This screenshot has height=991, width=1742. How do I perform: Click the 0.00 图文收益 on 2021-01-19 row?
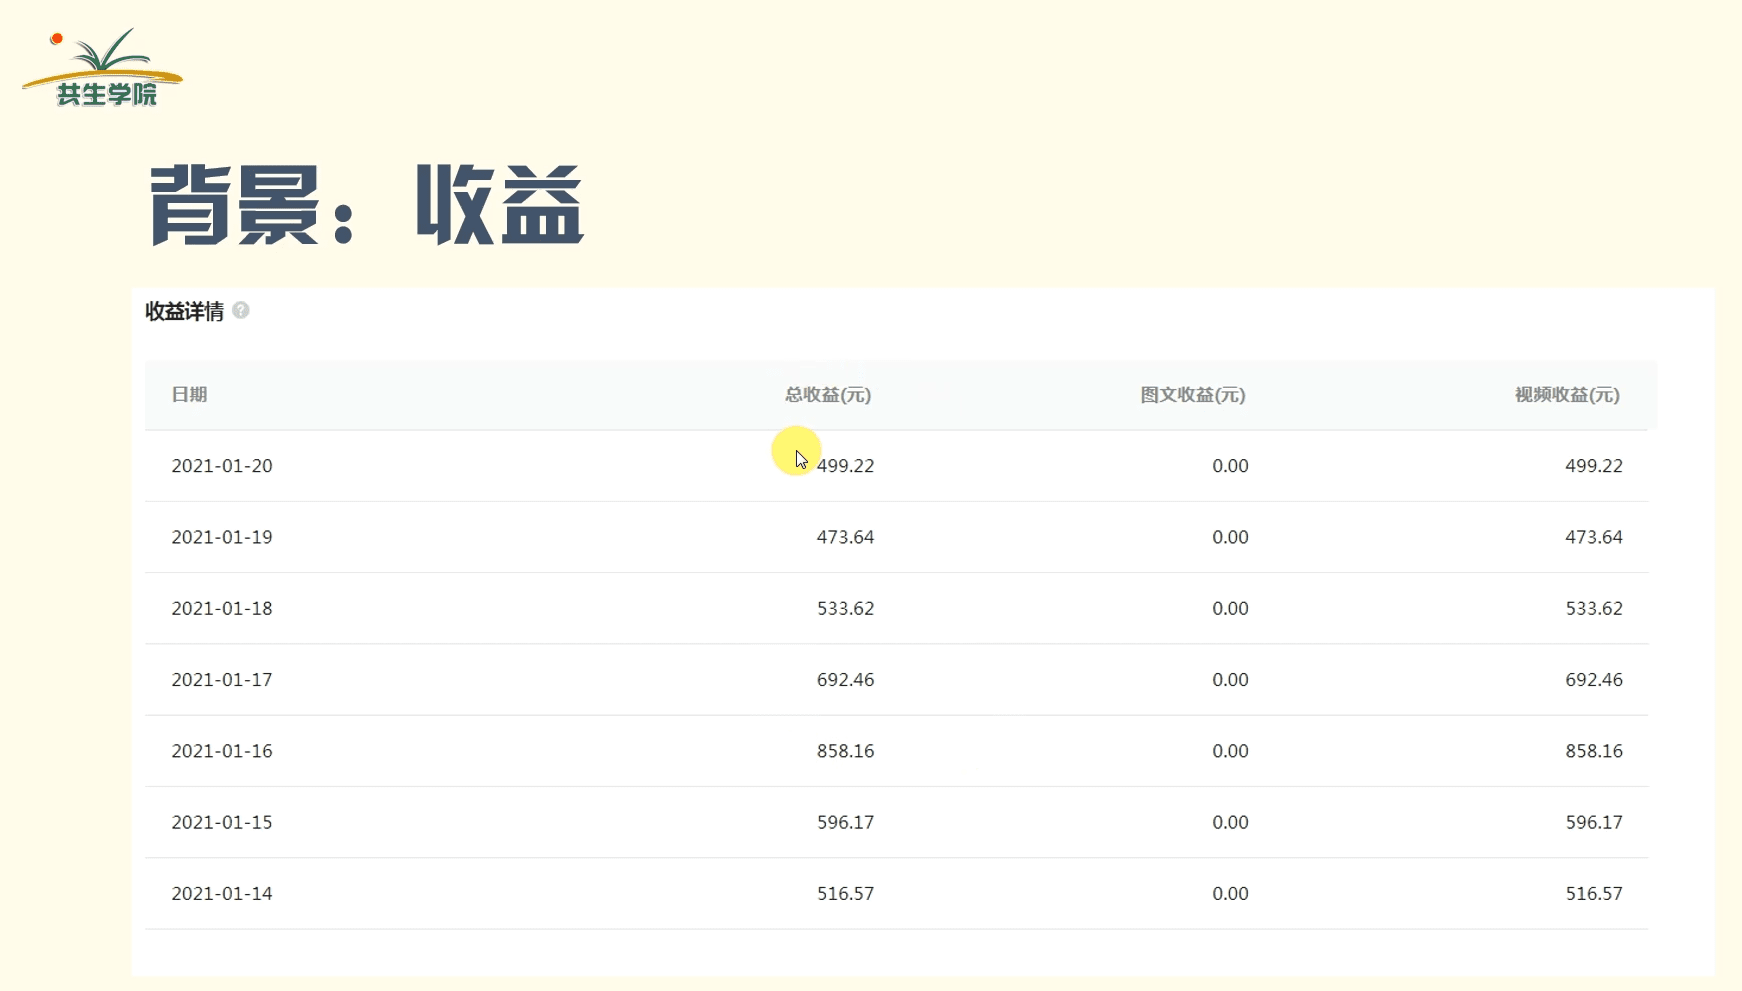pos(1230,537)
